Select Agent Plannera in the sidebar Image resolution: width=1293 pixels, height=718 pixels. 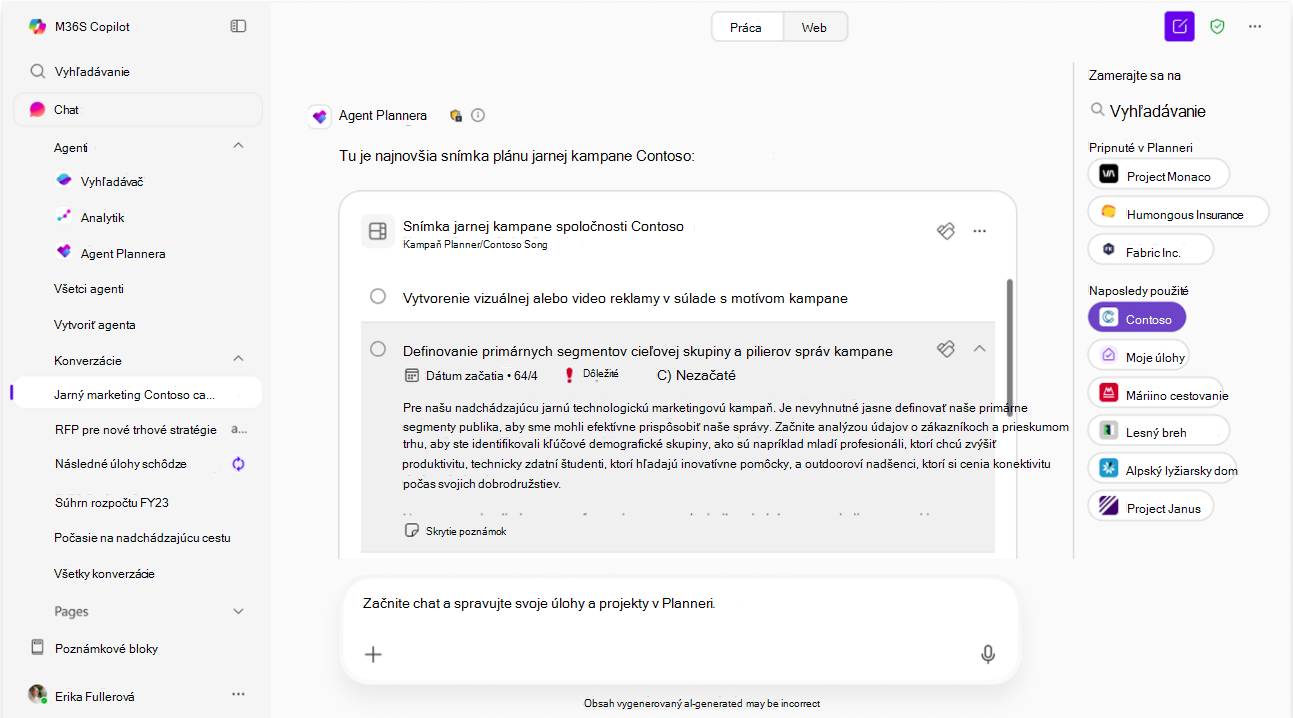pos(123,253)
